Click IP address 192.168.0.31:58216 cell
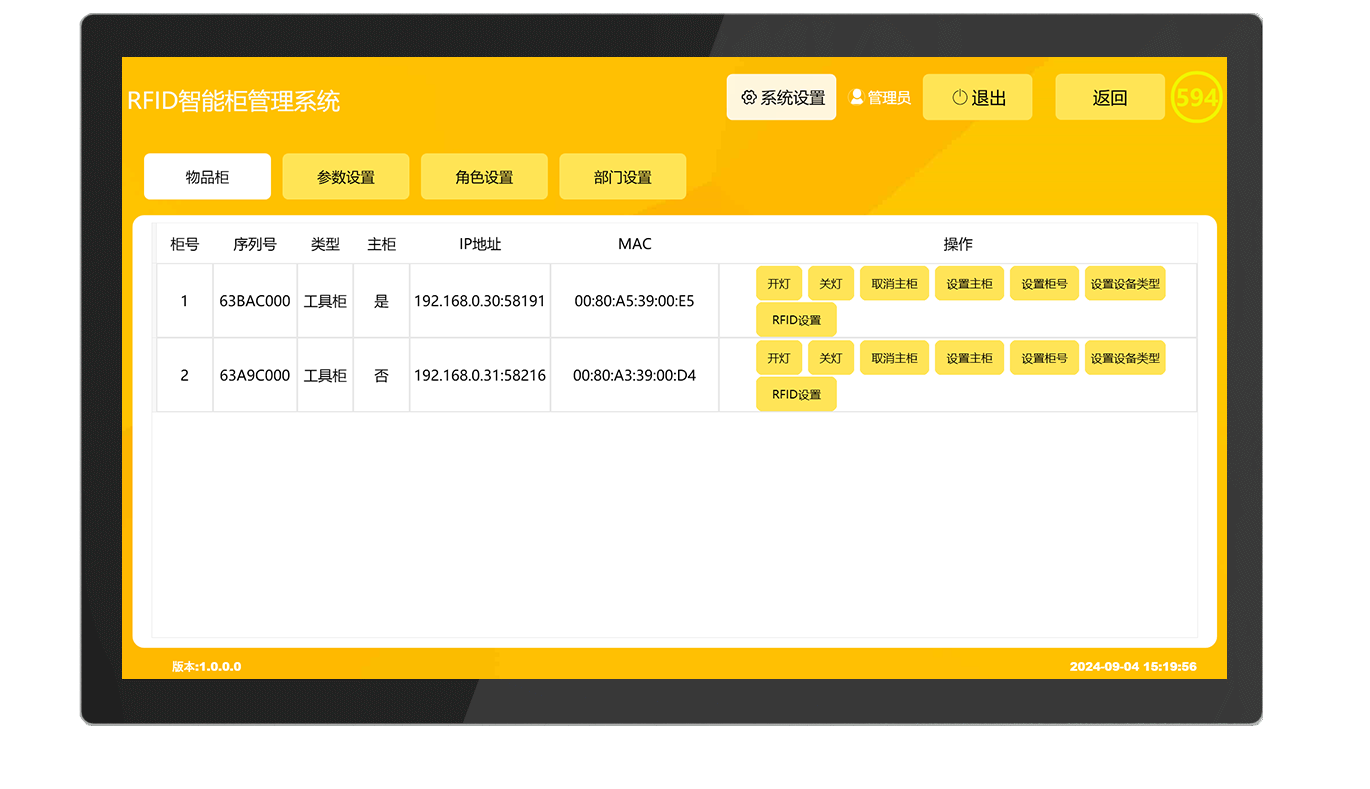The height and width of the screenshot is (789, 1370). click(480, 376)
